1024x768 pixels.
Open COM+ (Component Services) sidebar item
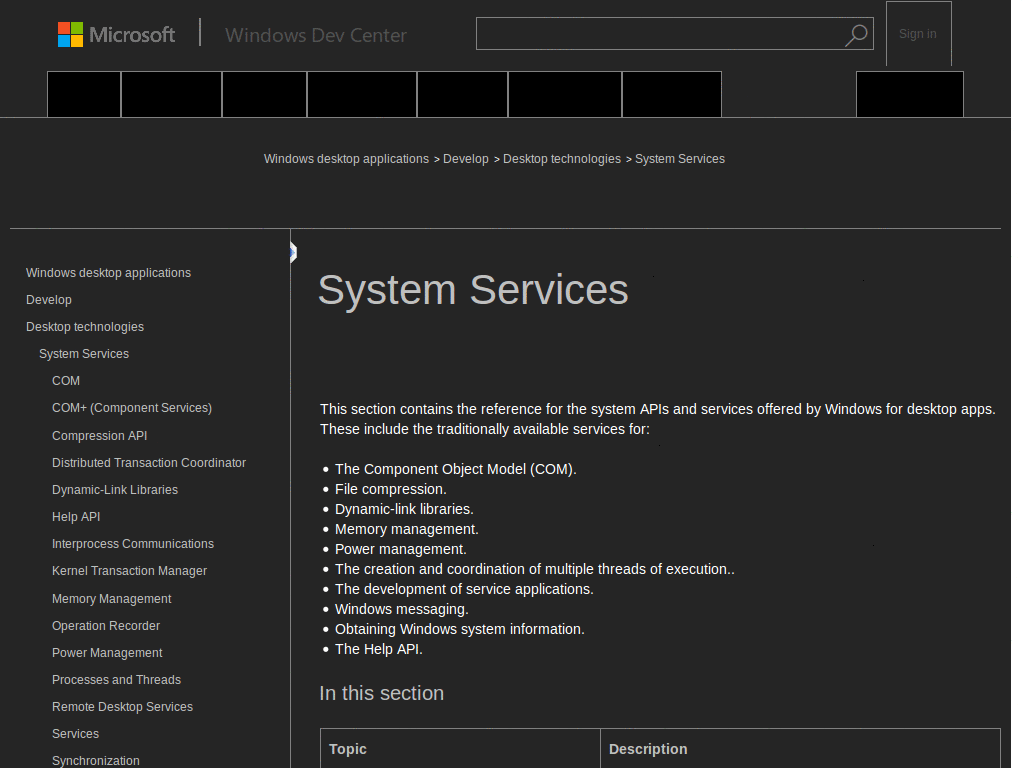click(x=131, y=408)
